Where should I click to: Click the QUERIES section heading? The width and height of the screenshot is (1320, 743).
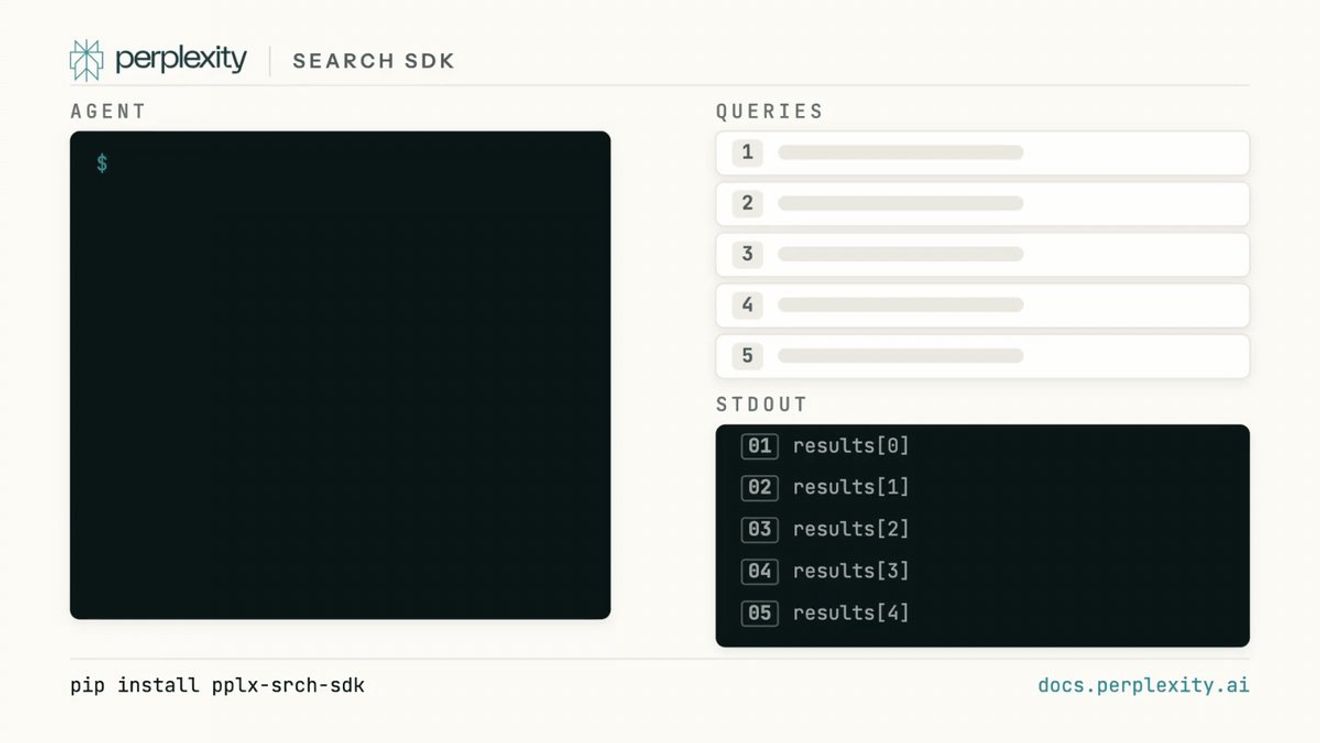pyautogui.click(x=769, y=111)
